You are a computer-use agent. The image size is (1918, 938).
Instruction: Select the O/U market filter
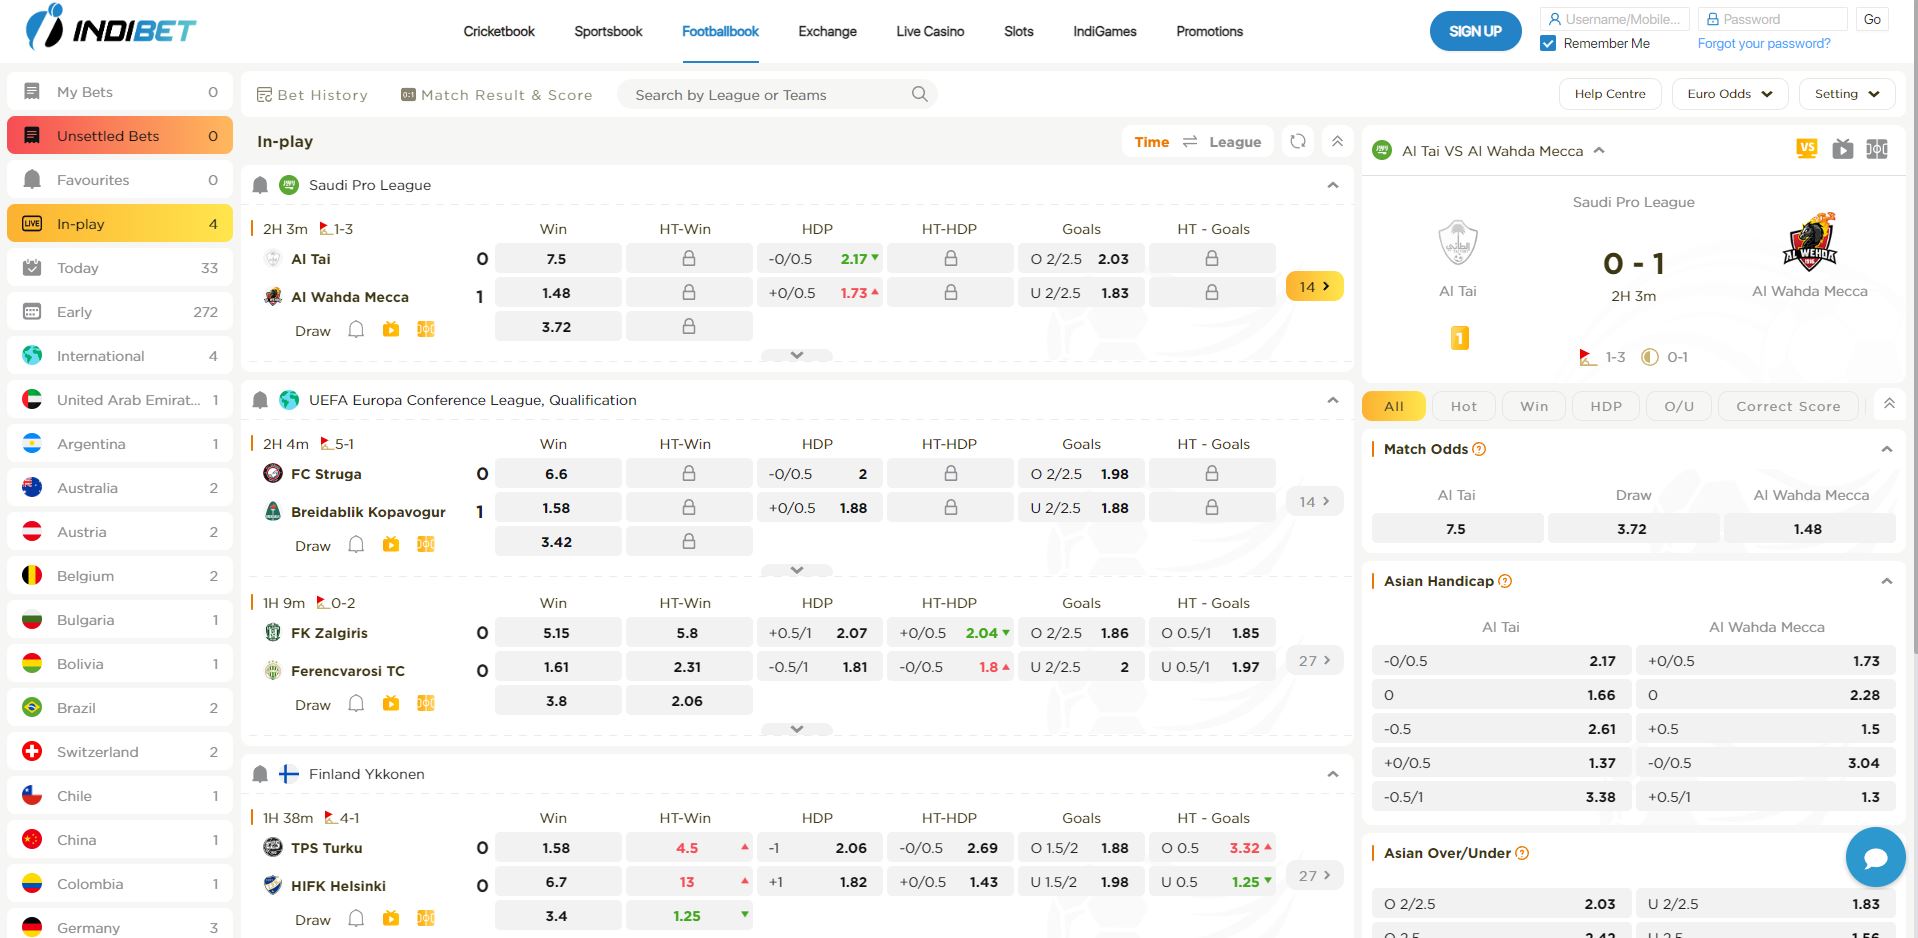pos(1679,406)
